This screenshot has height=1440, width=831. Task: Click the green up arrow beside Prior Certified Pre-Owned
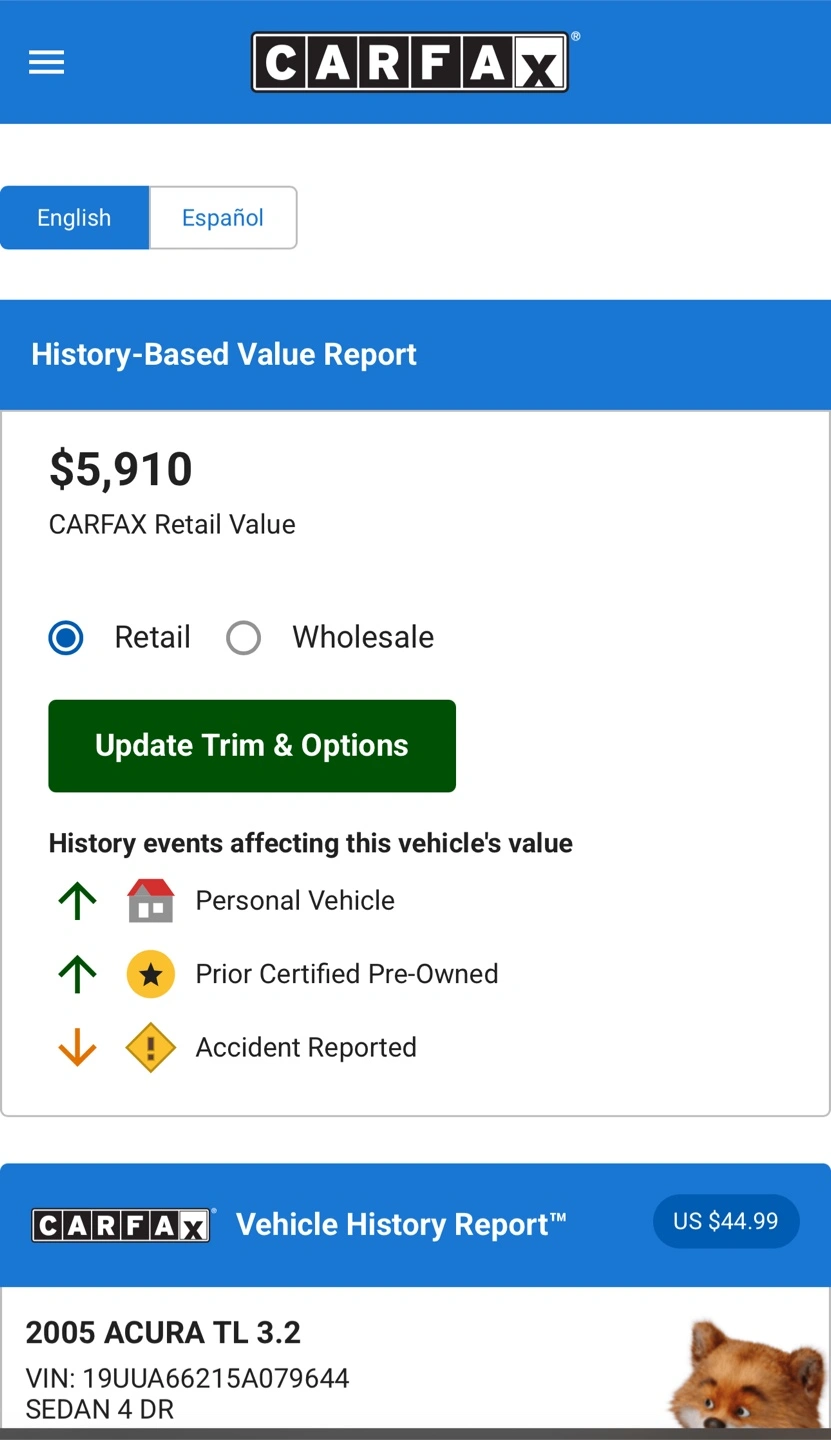[x=77, y=974]
